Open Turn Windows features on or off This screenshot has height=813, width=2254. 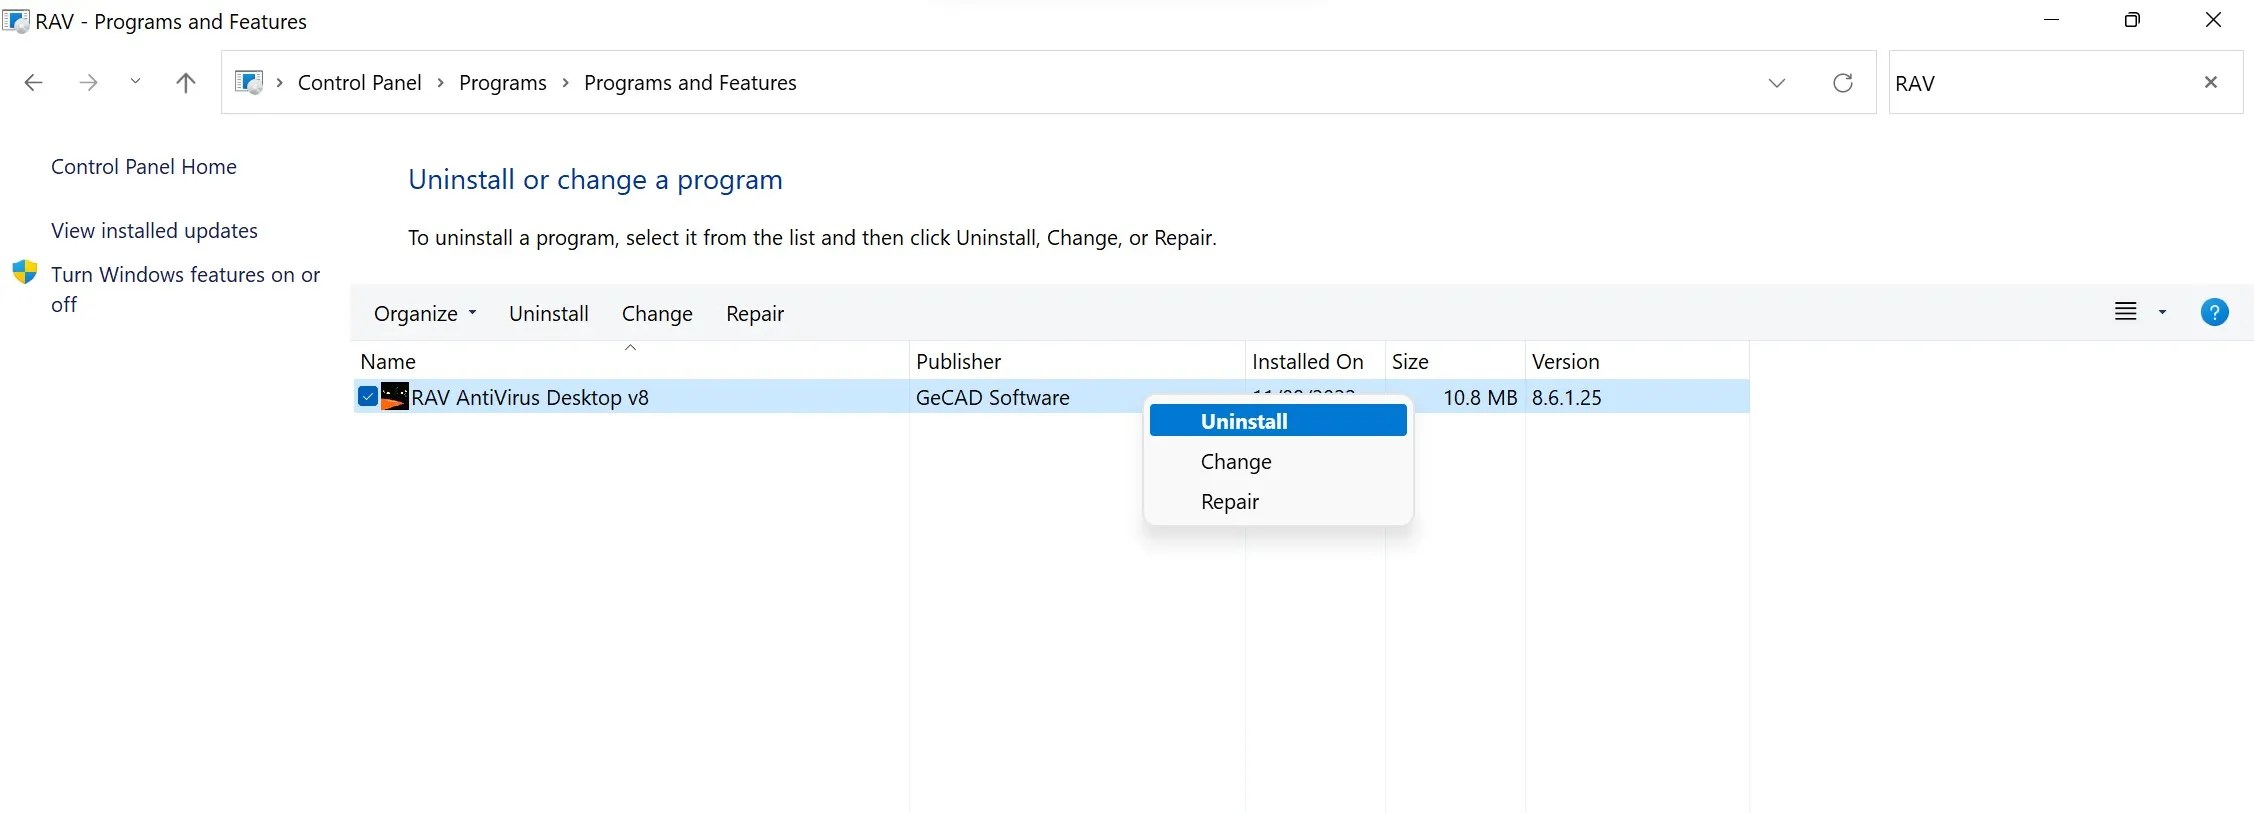[185, 289]
